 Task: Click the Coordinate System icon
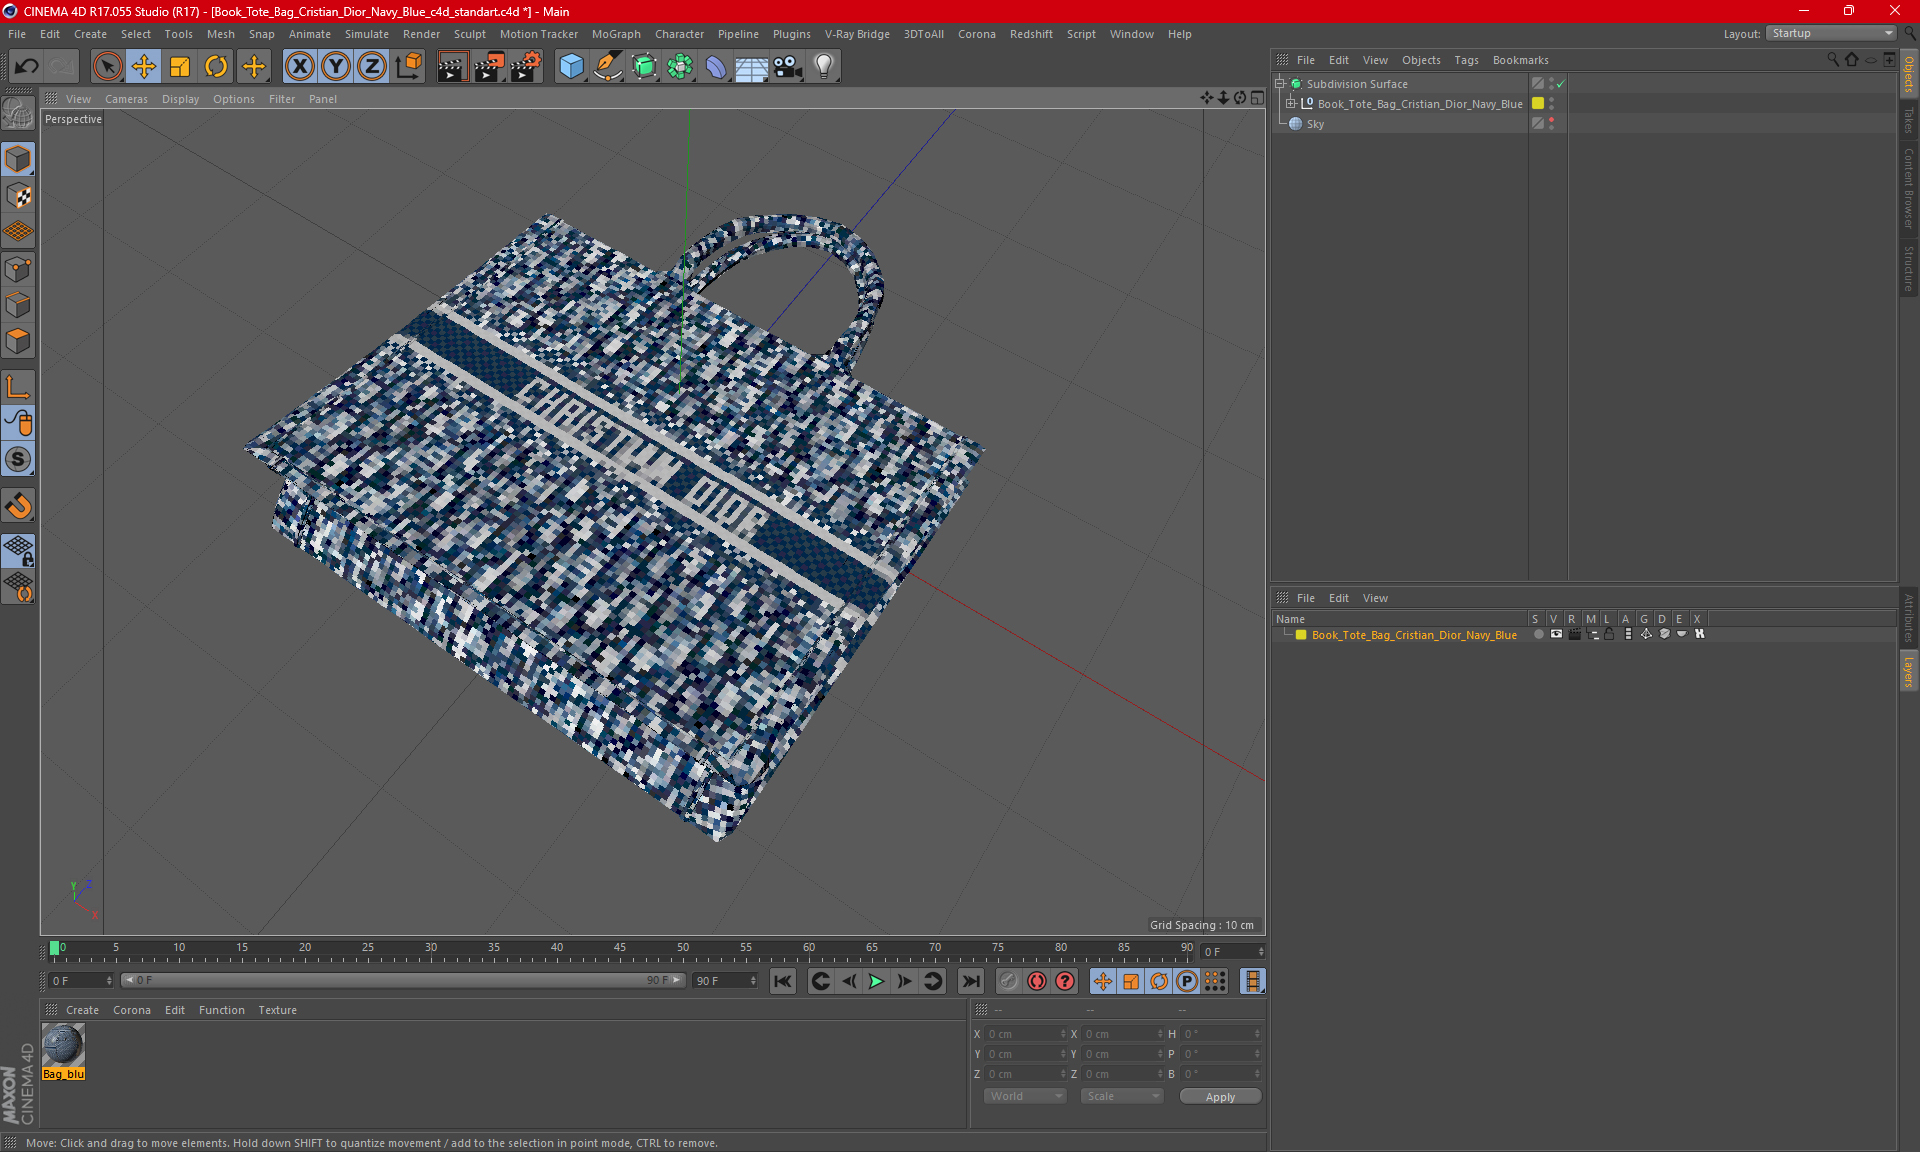point(408,67)
